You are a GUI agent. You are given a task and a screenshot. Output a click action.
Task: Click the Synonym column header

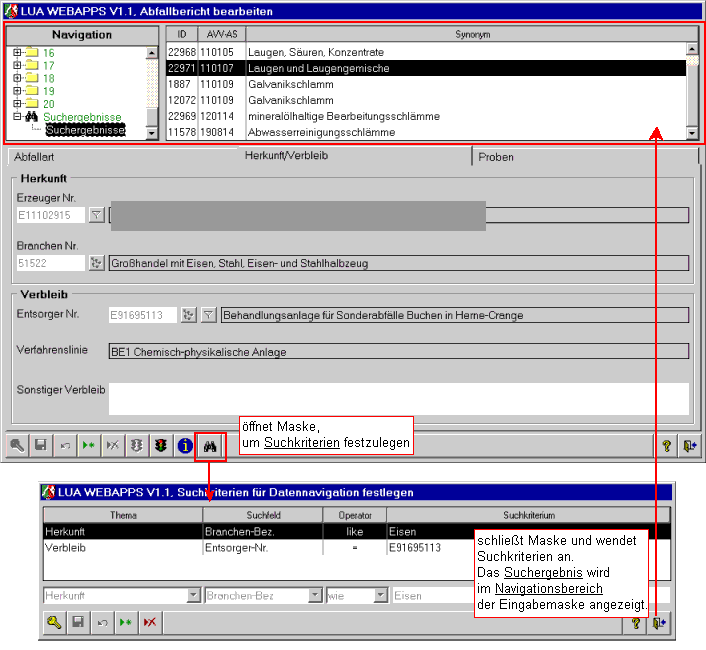(465, 34)
